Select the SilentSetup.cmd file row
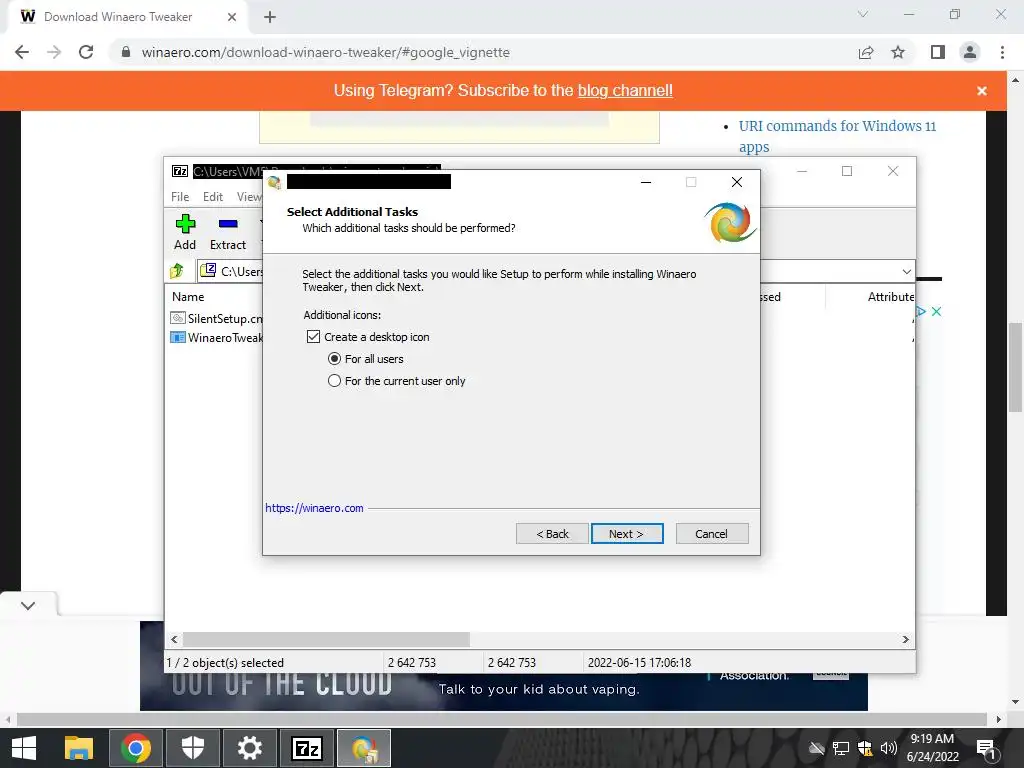The width and height of the screenshot is (1024, 768). (x=216, y=318)
